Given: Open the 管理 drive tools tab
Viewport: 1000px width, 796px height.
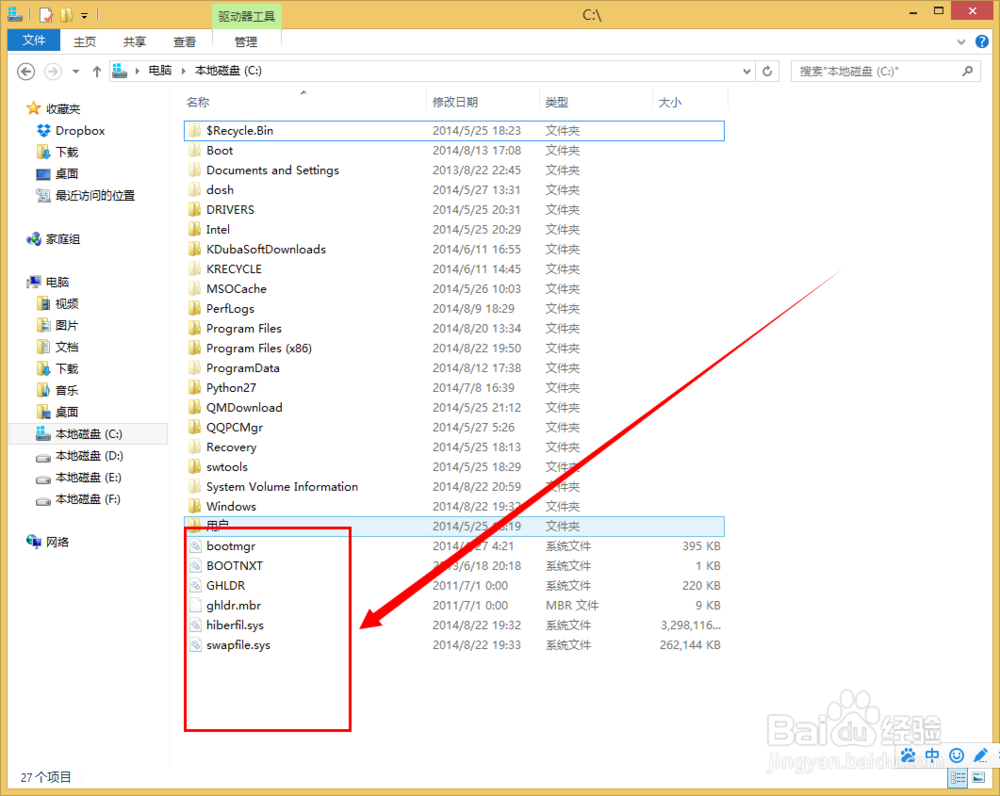Looking at the screenshot, I should point(246,41).
